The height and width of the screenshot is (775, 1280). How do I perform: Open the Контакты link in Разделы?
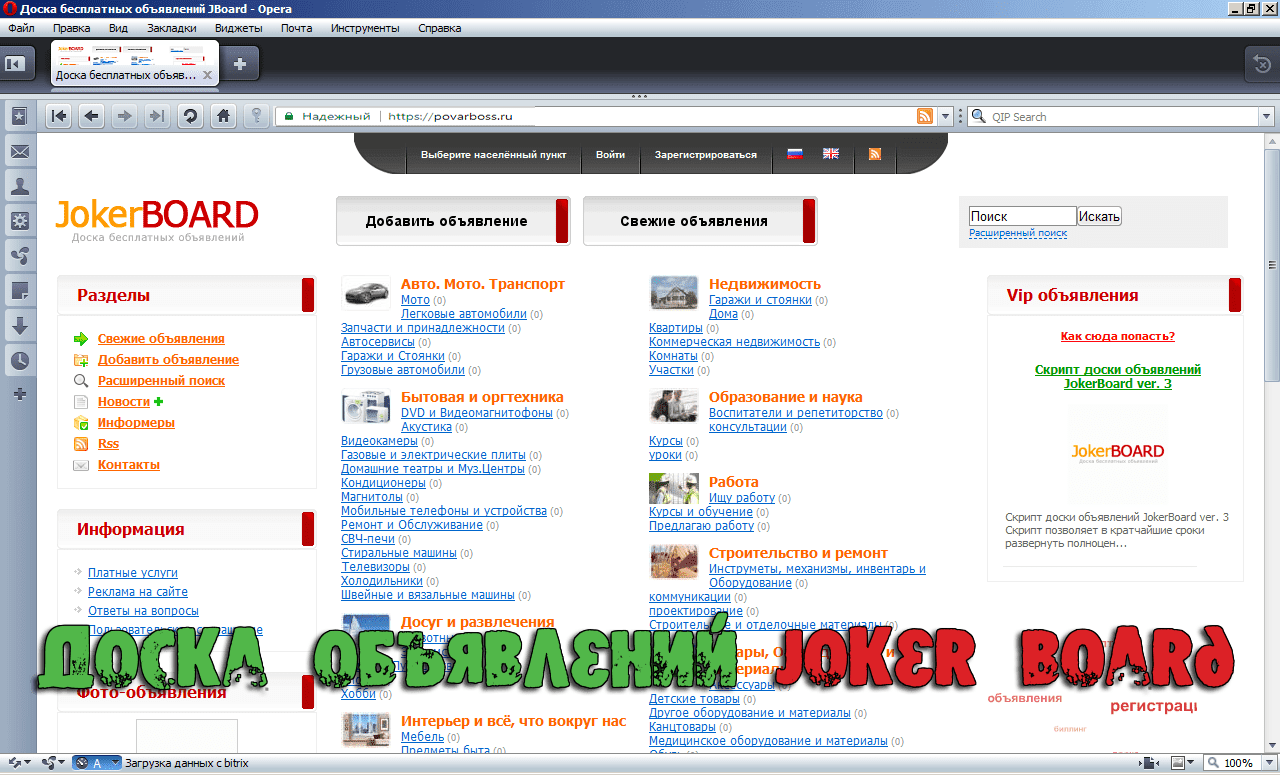point(129,465)
